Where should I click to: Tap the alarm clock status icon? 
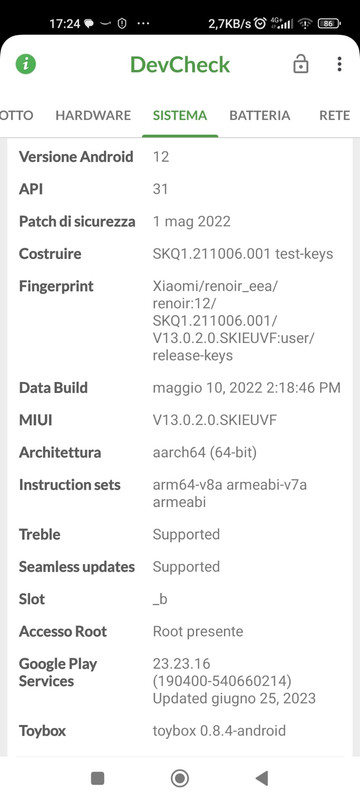point(260,23)
